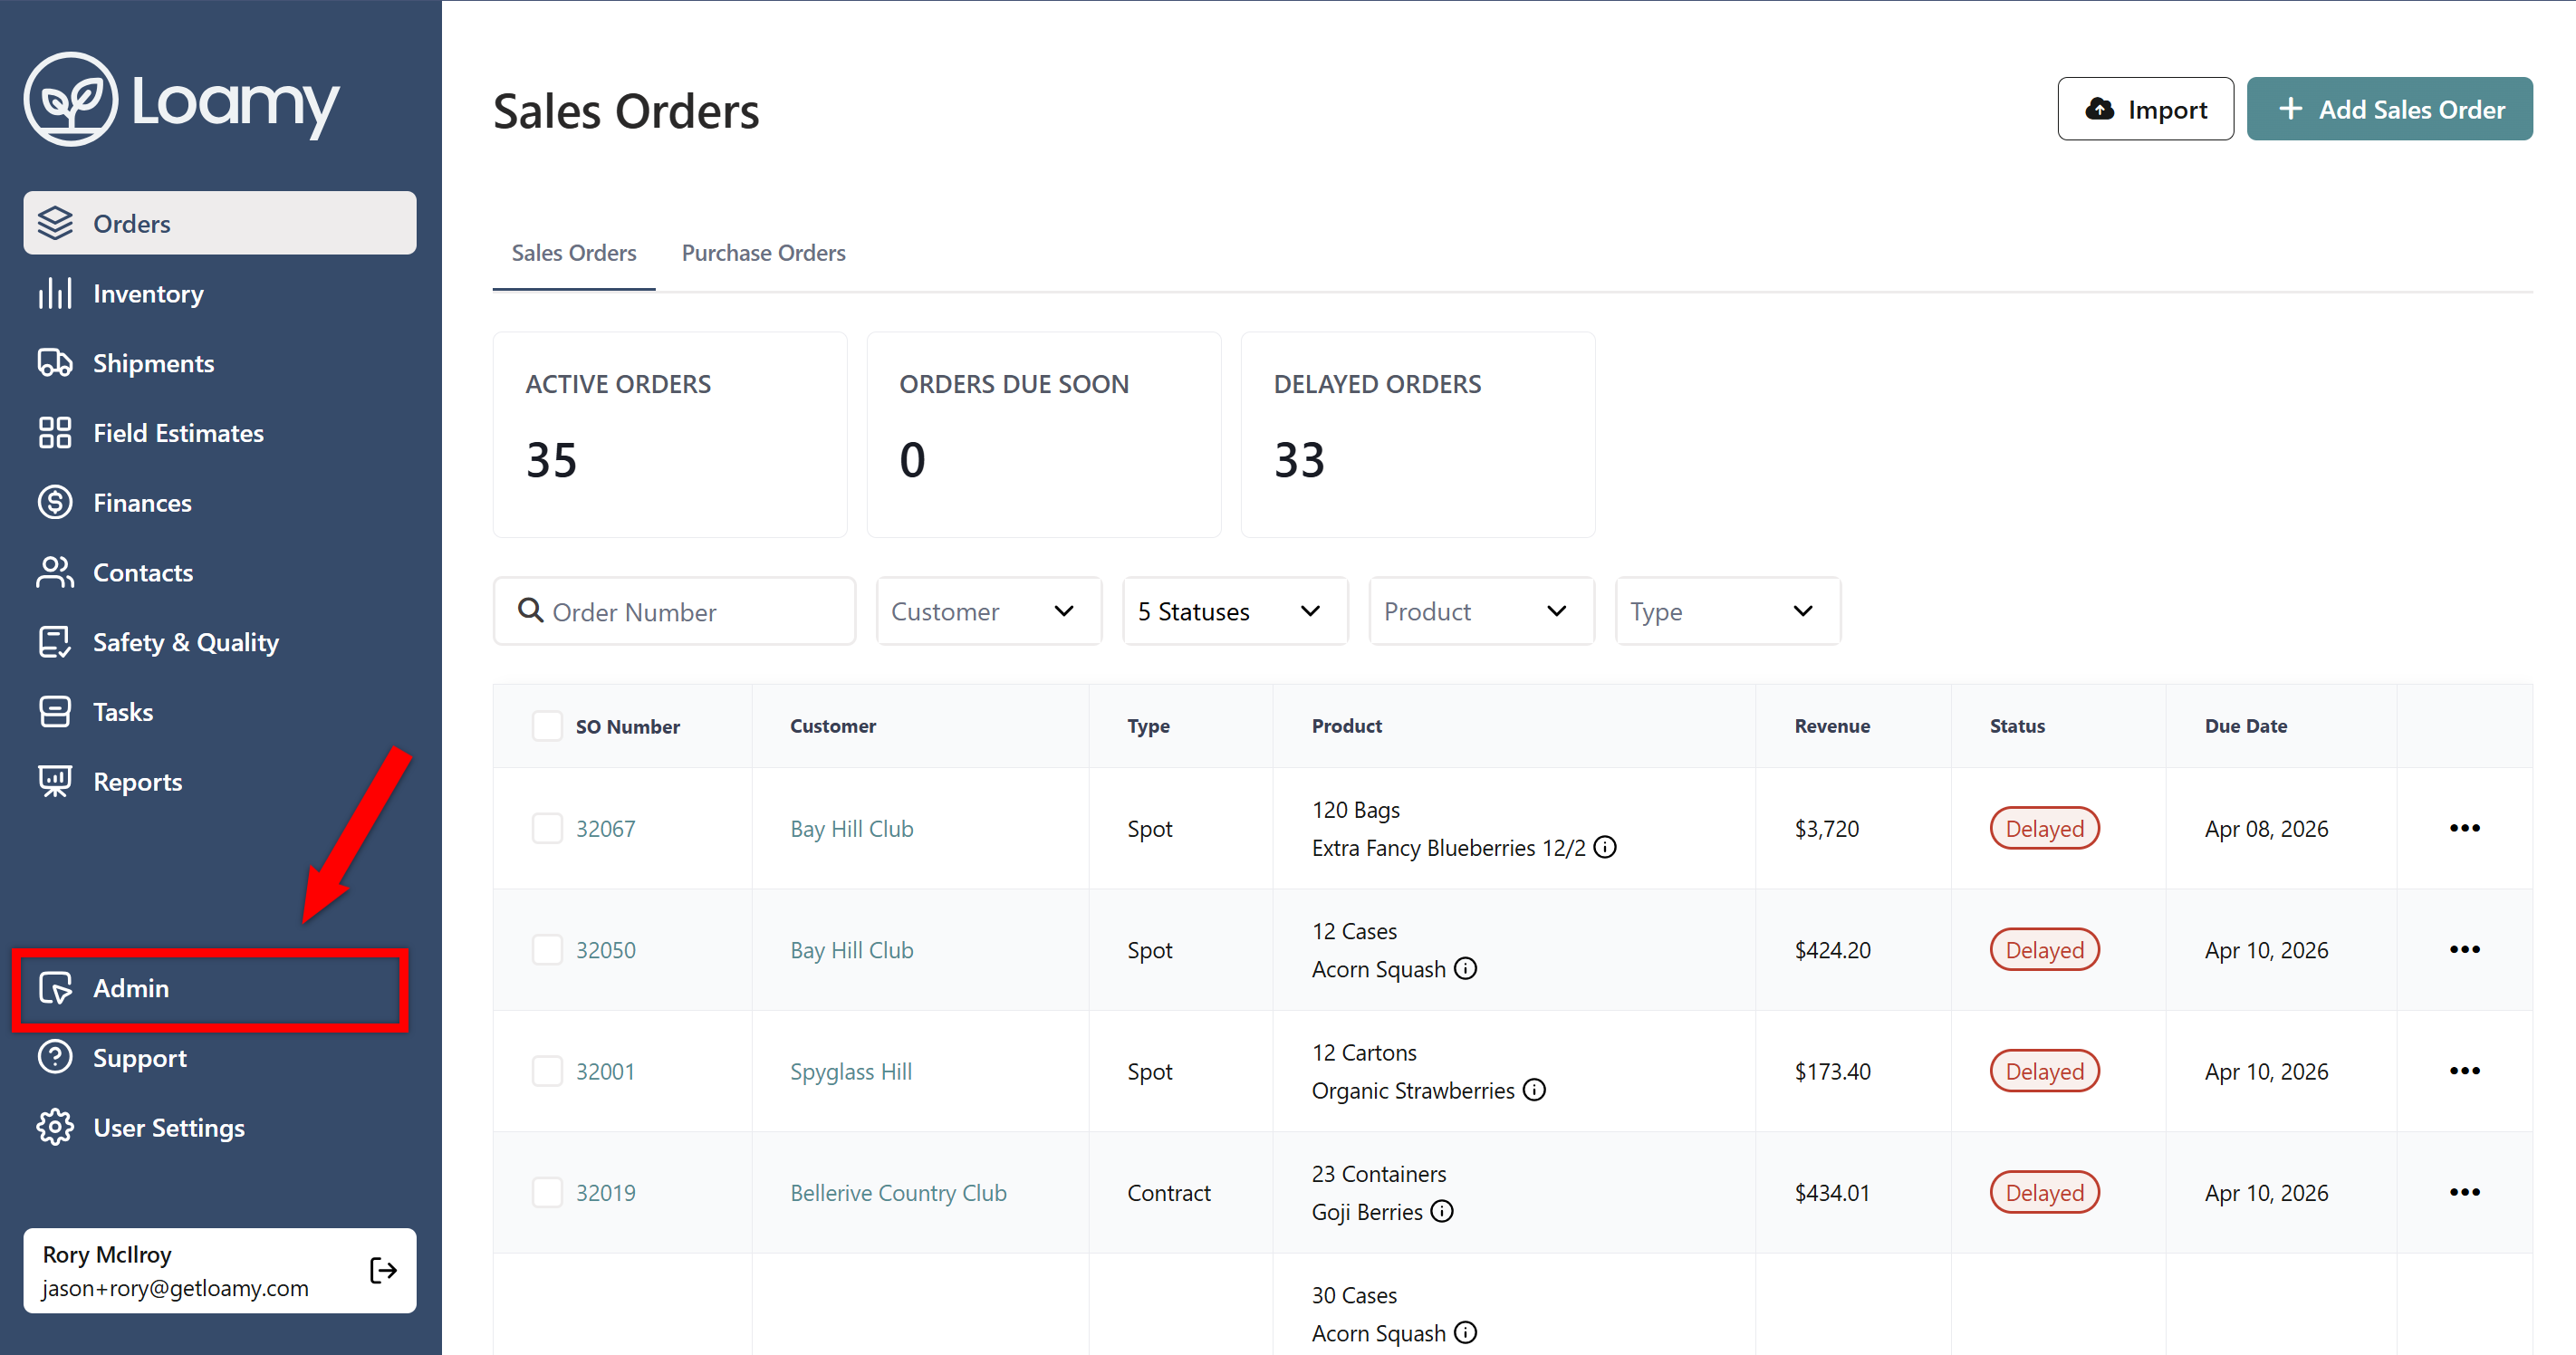Viewport: 2576px width, 1355px height.
Task: Click the logout icon beside Rory McIlroy
Action: click(x=383, y=1270)
